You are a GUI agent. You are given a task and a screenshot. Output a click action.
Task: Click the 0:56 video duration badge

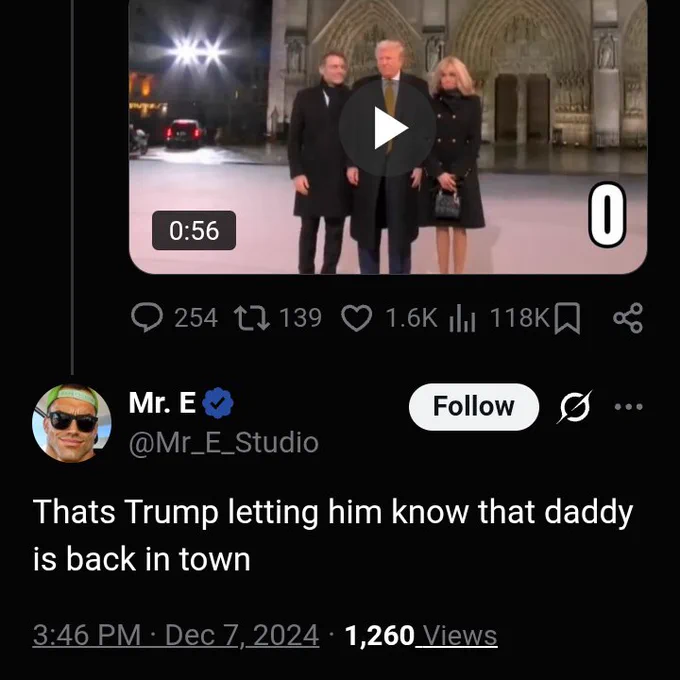[x=194, y=230]
